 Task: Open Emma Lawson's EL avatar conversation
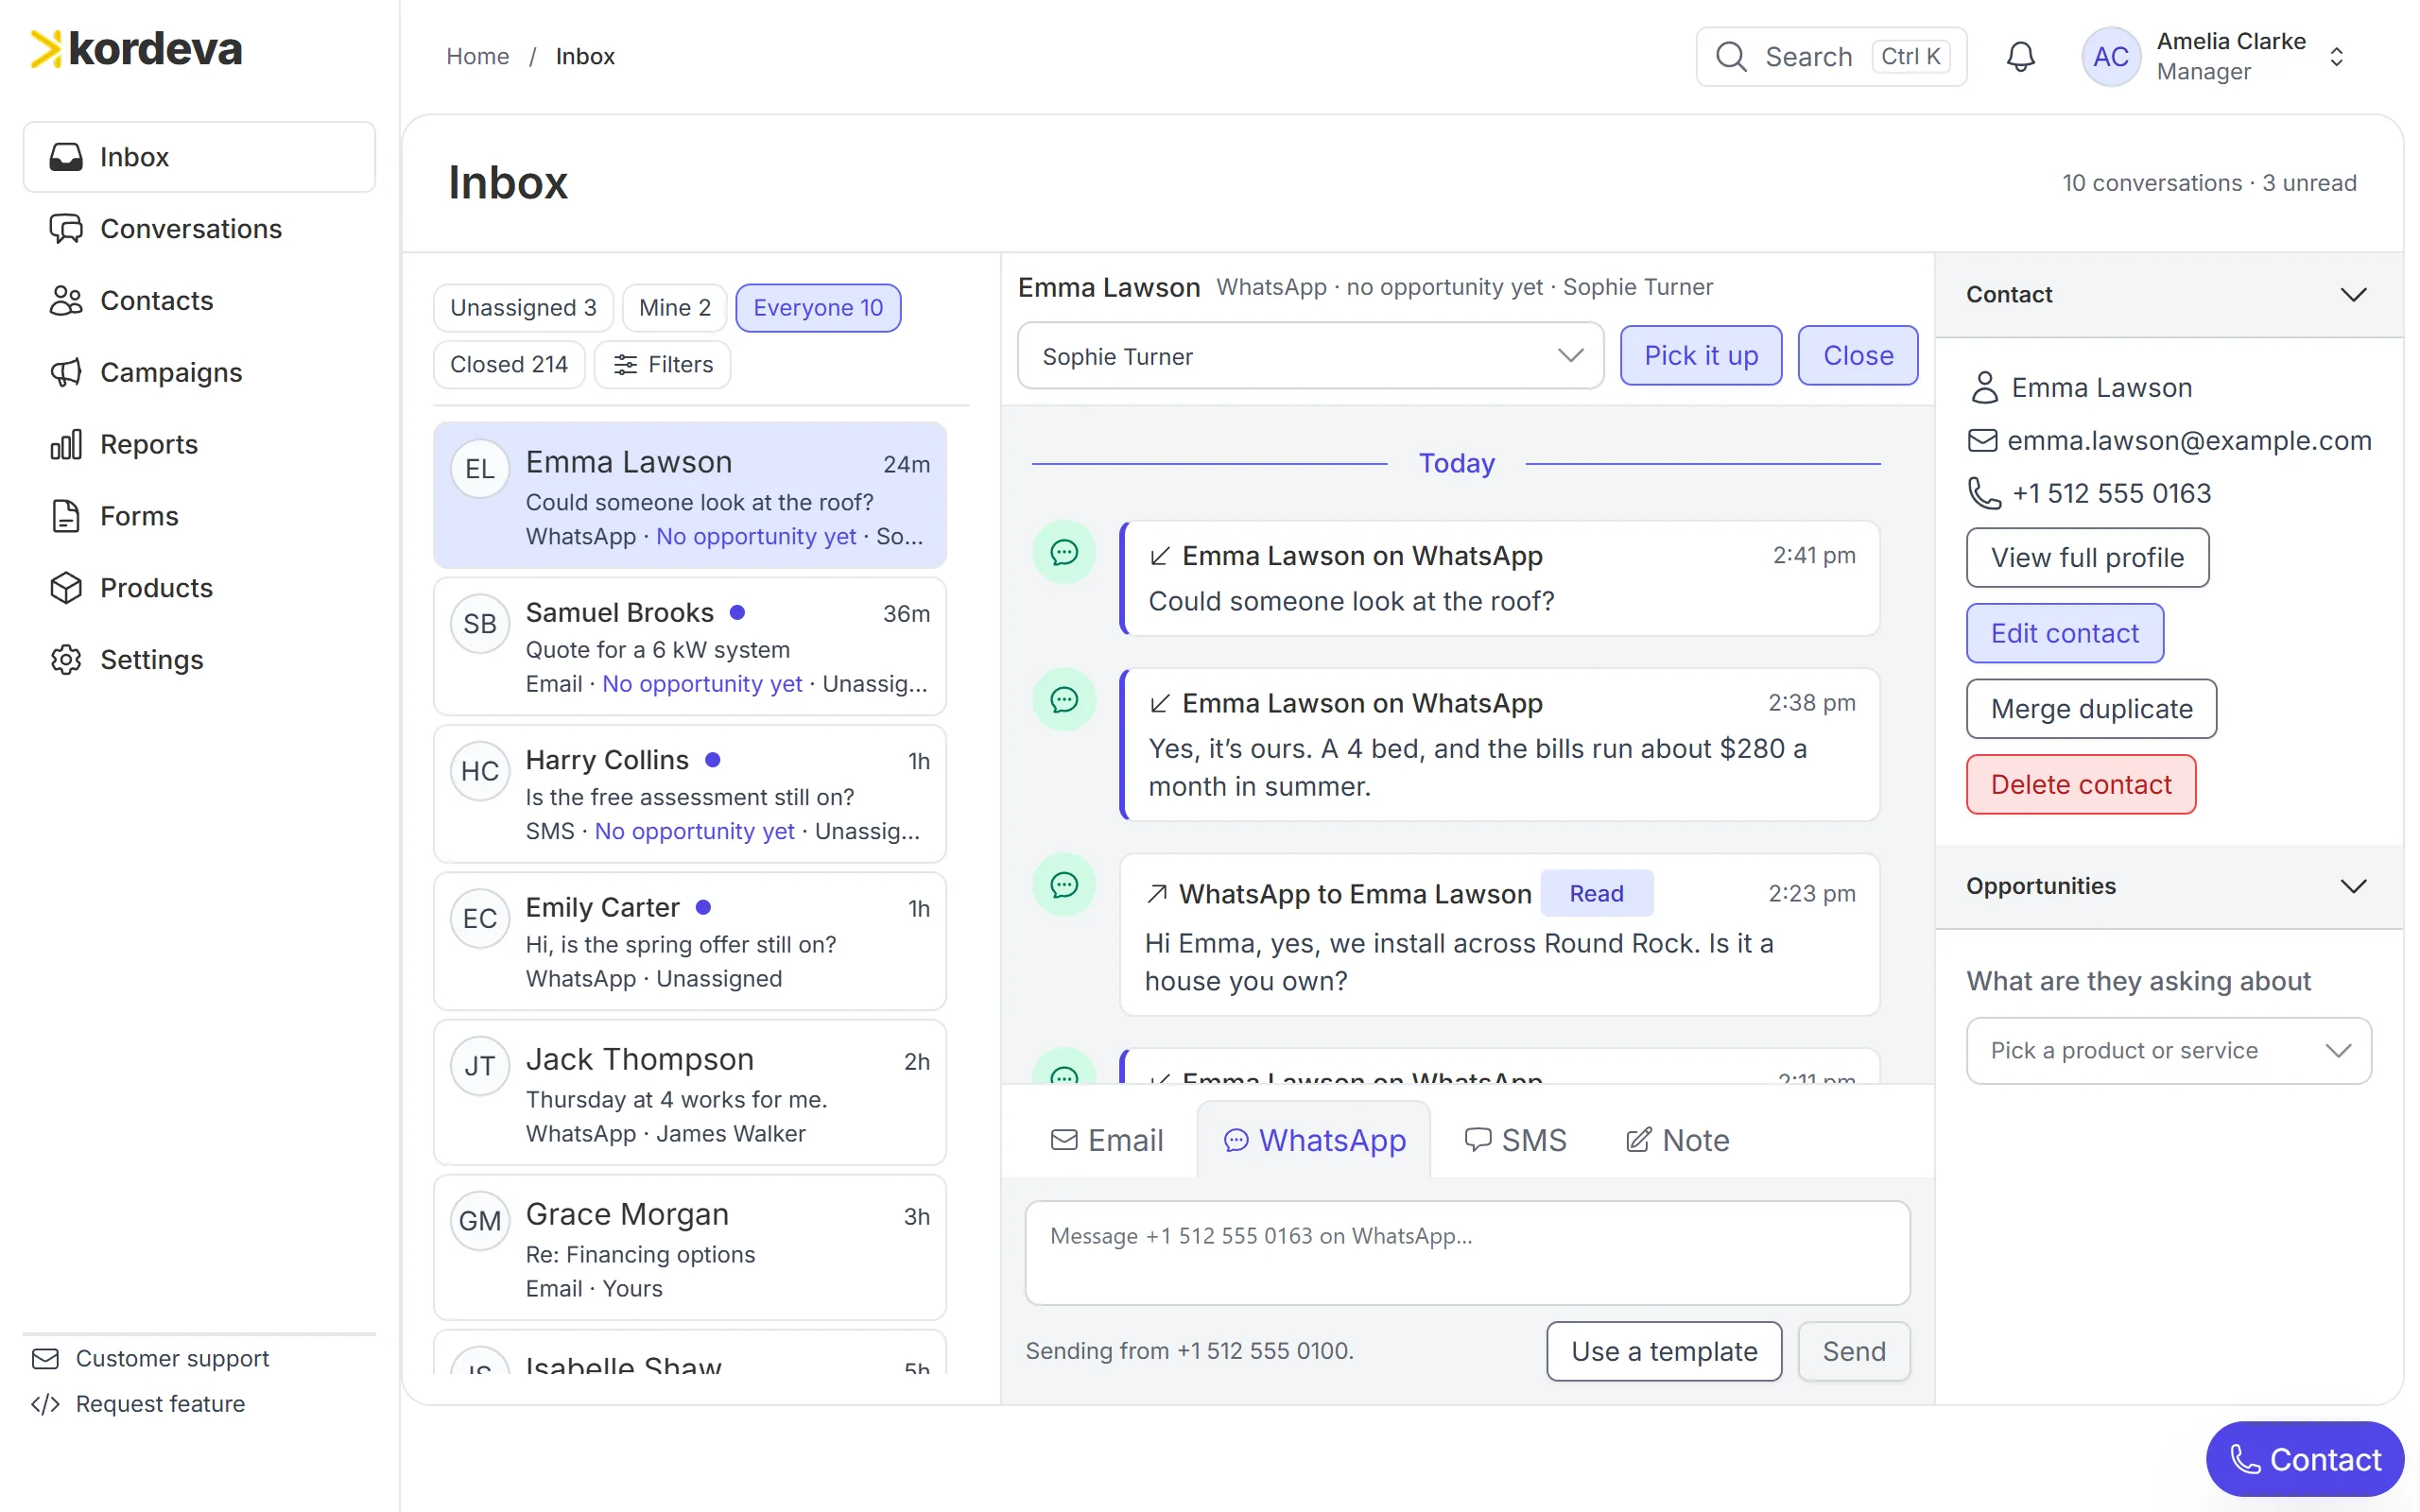tap(480, 468)
